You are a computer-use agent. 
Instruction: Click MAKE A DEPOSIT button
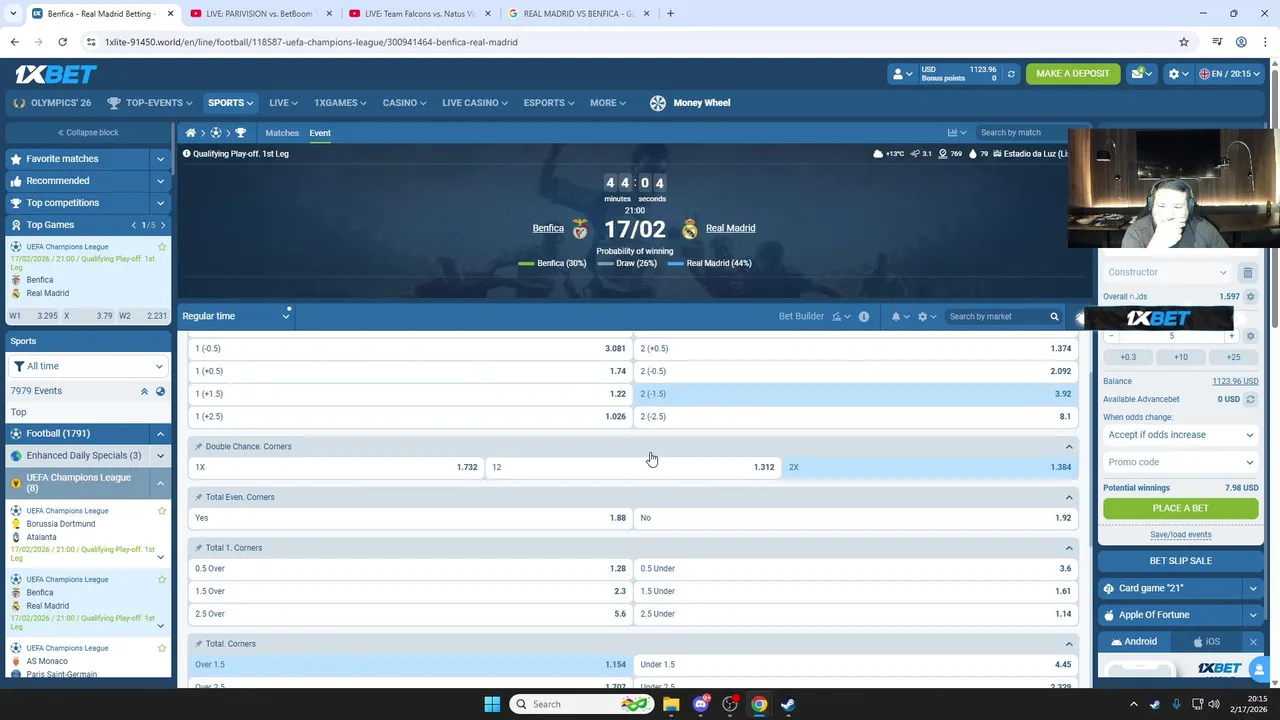tap(1073, 74)
